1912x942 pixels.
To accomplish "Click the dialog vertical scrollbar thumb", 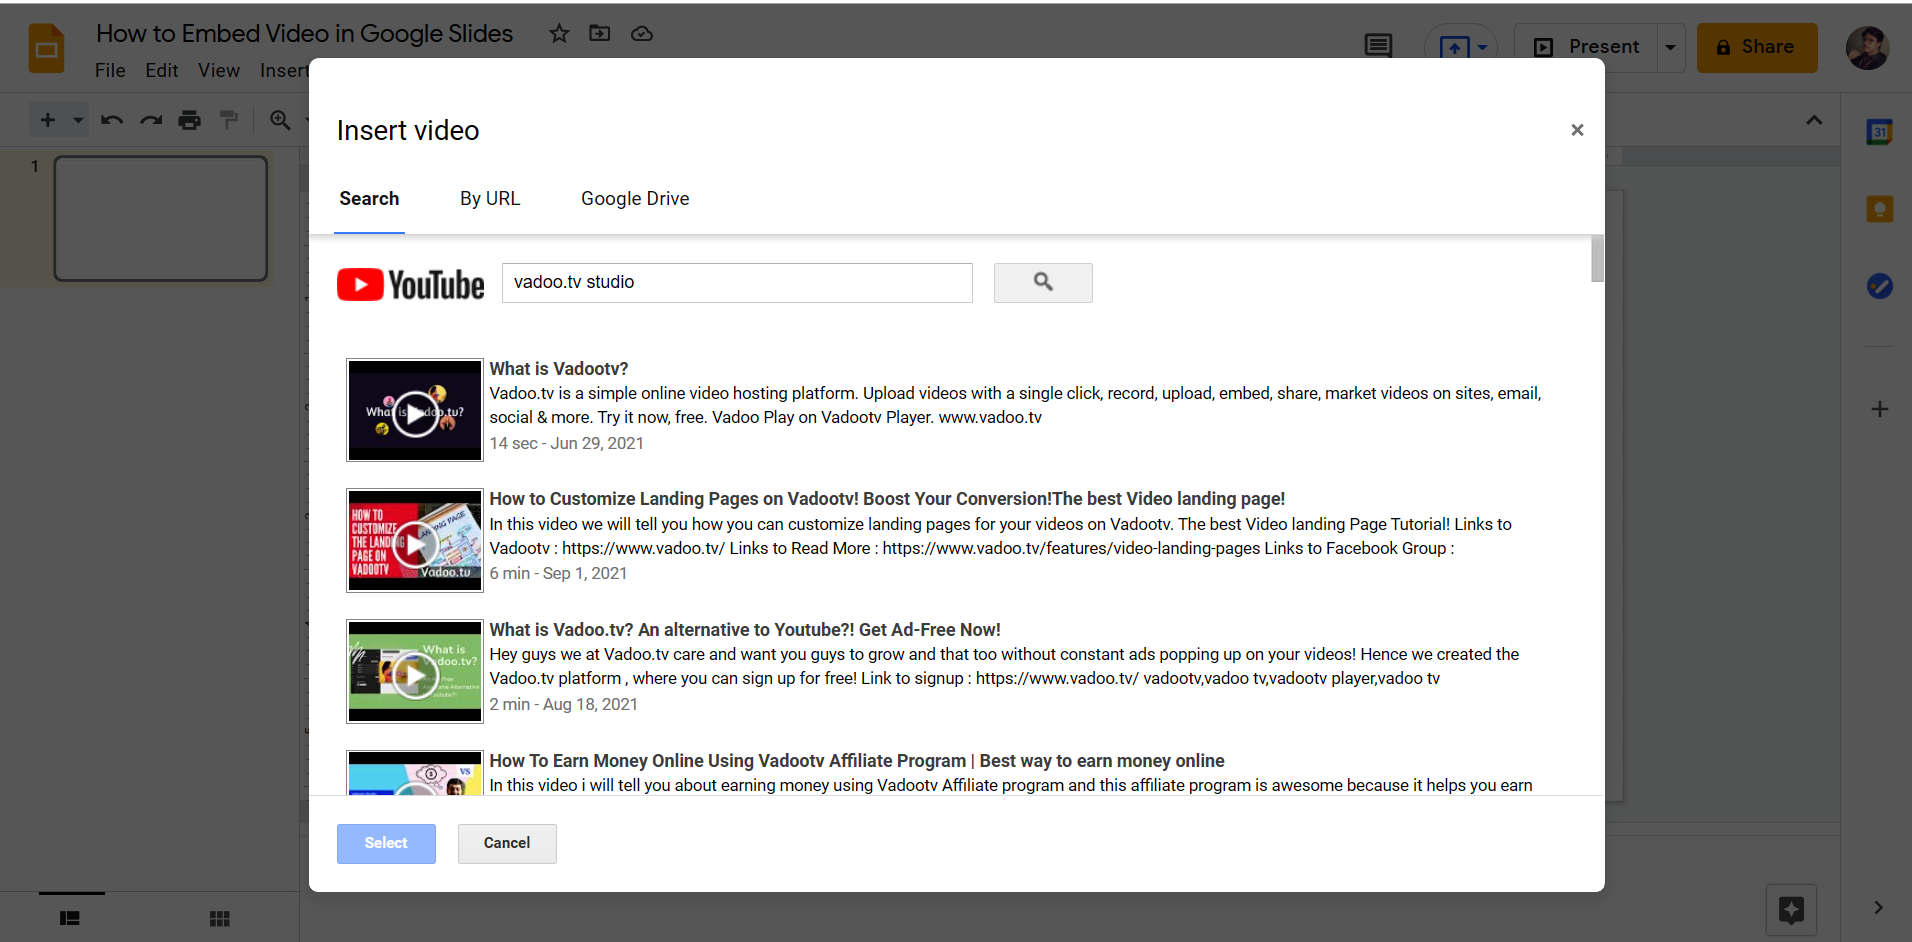I will (x=1597, y=259).
